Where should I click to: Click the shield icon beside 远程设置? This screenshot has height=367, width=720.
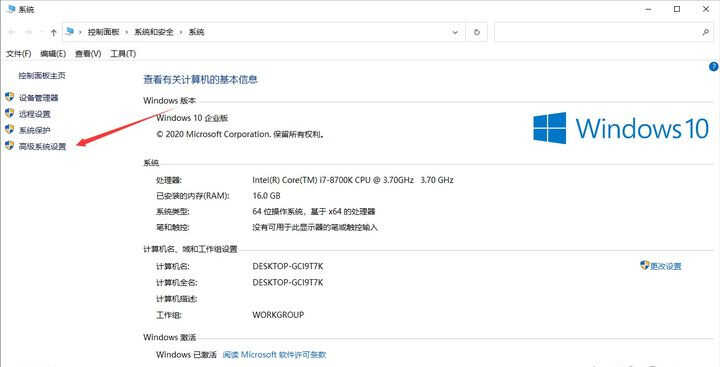[x=10, y=113]
